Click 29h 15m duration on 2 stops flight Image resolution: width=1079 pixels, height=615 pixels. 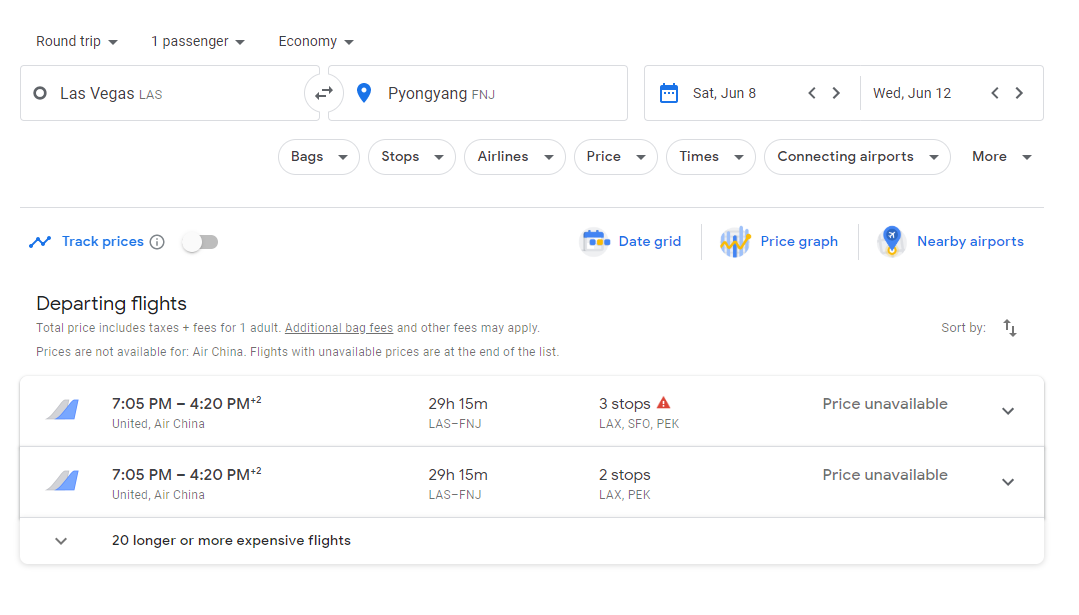tap(458, 475)
